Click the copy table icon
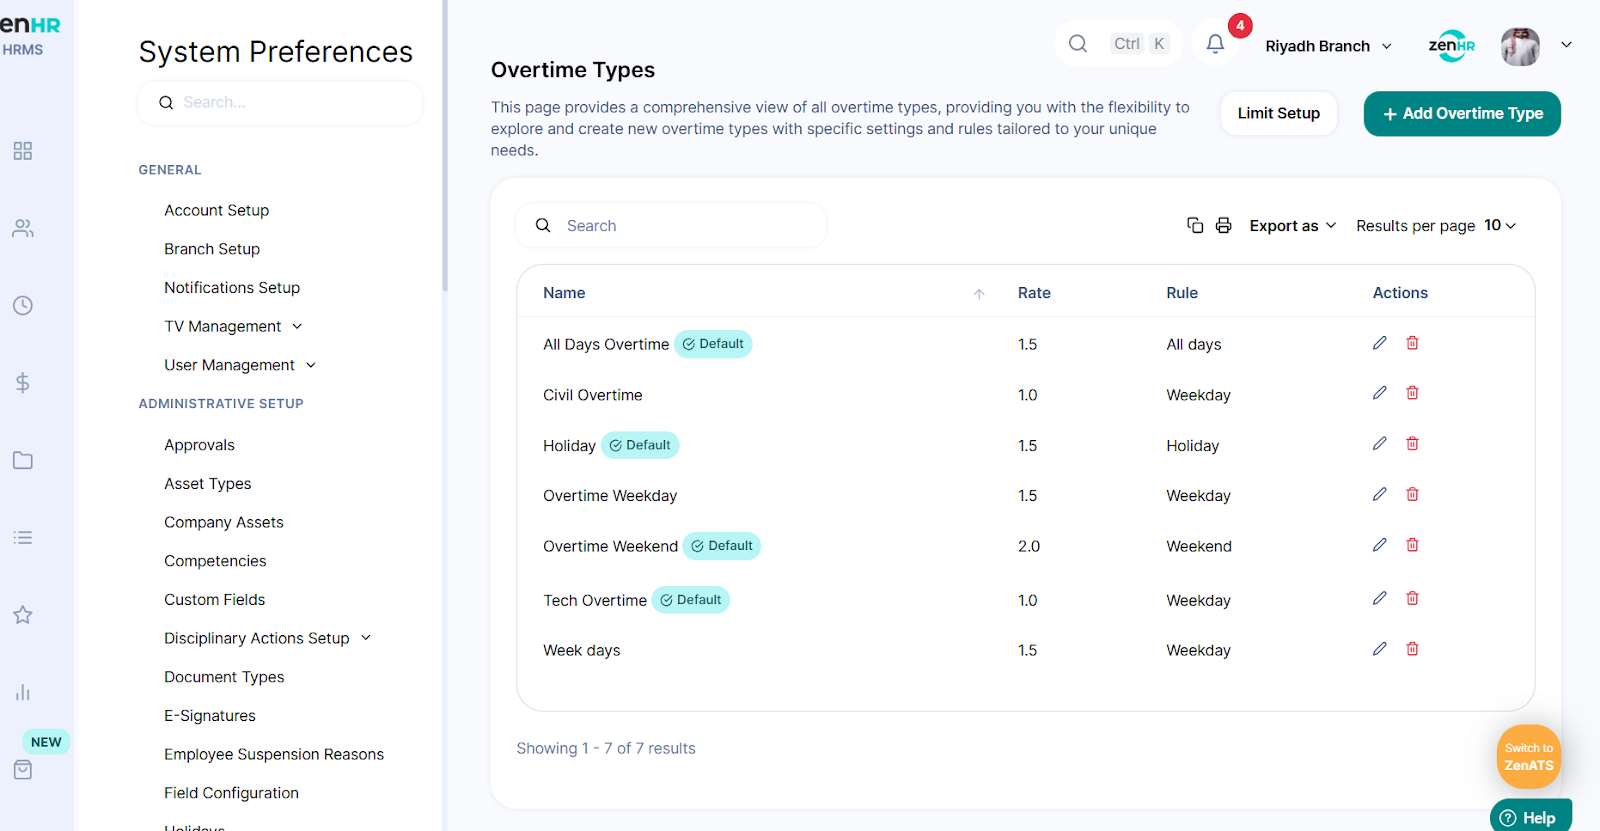1600x831 pixels. pos(1195,225)
